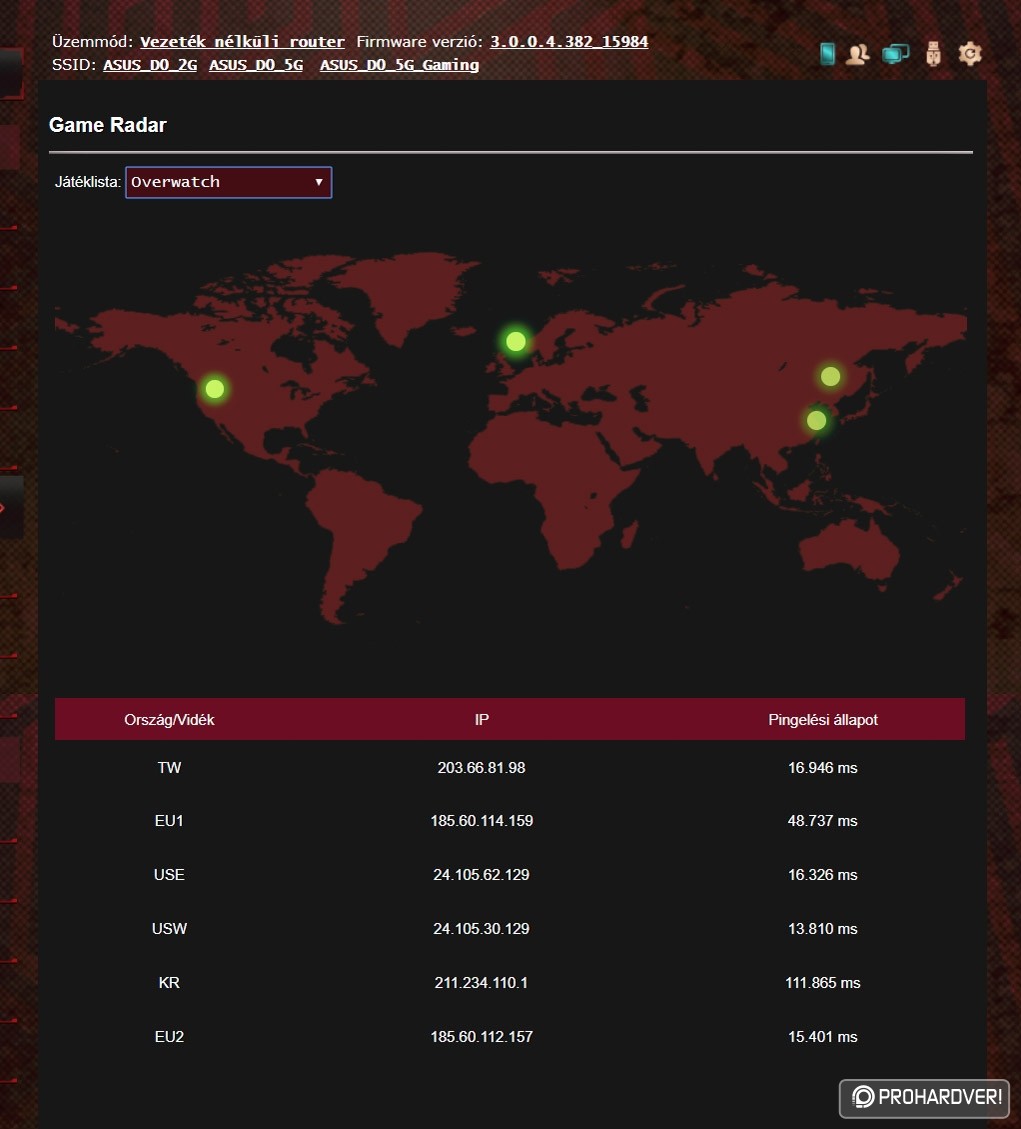The width and height of the screenshot is (1021, 1129).
Task: Select the USW row label
Action: point(169,929)
